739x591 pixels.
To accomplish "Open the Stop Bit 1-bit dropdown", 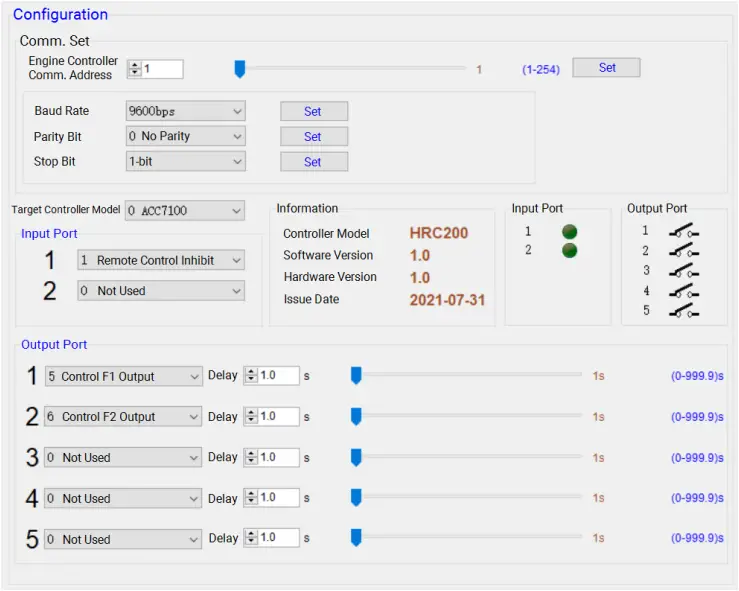I will point(185,162).
